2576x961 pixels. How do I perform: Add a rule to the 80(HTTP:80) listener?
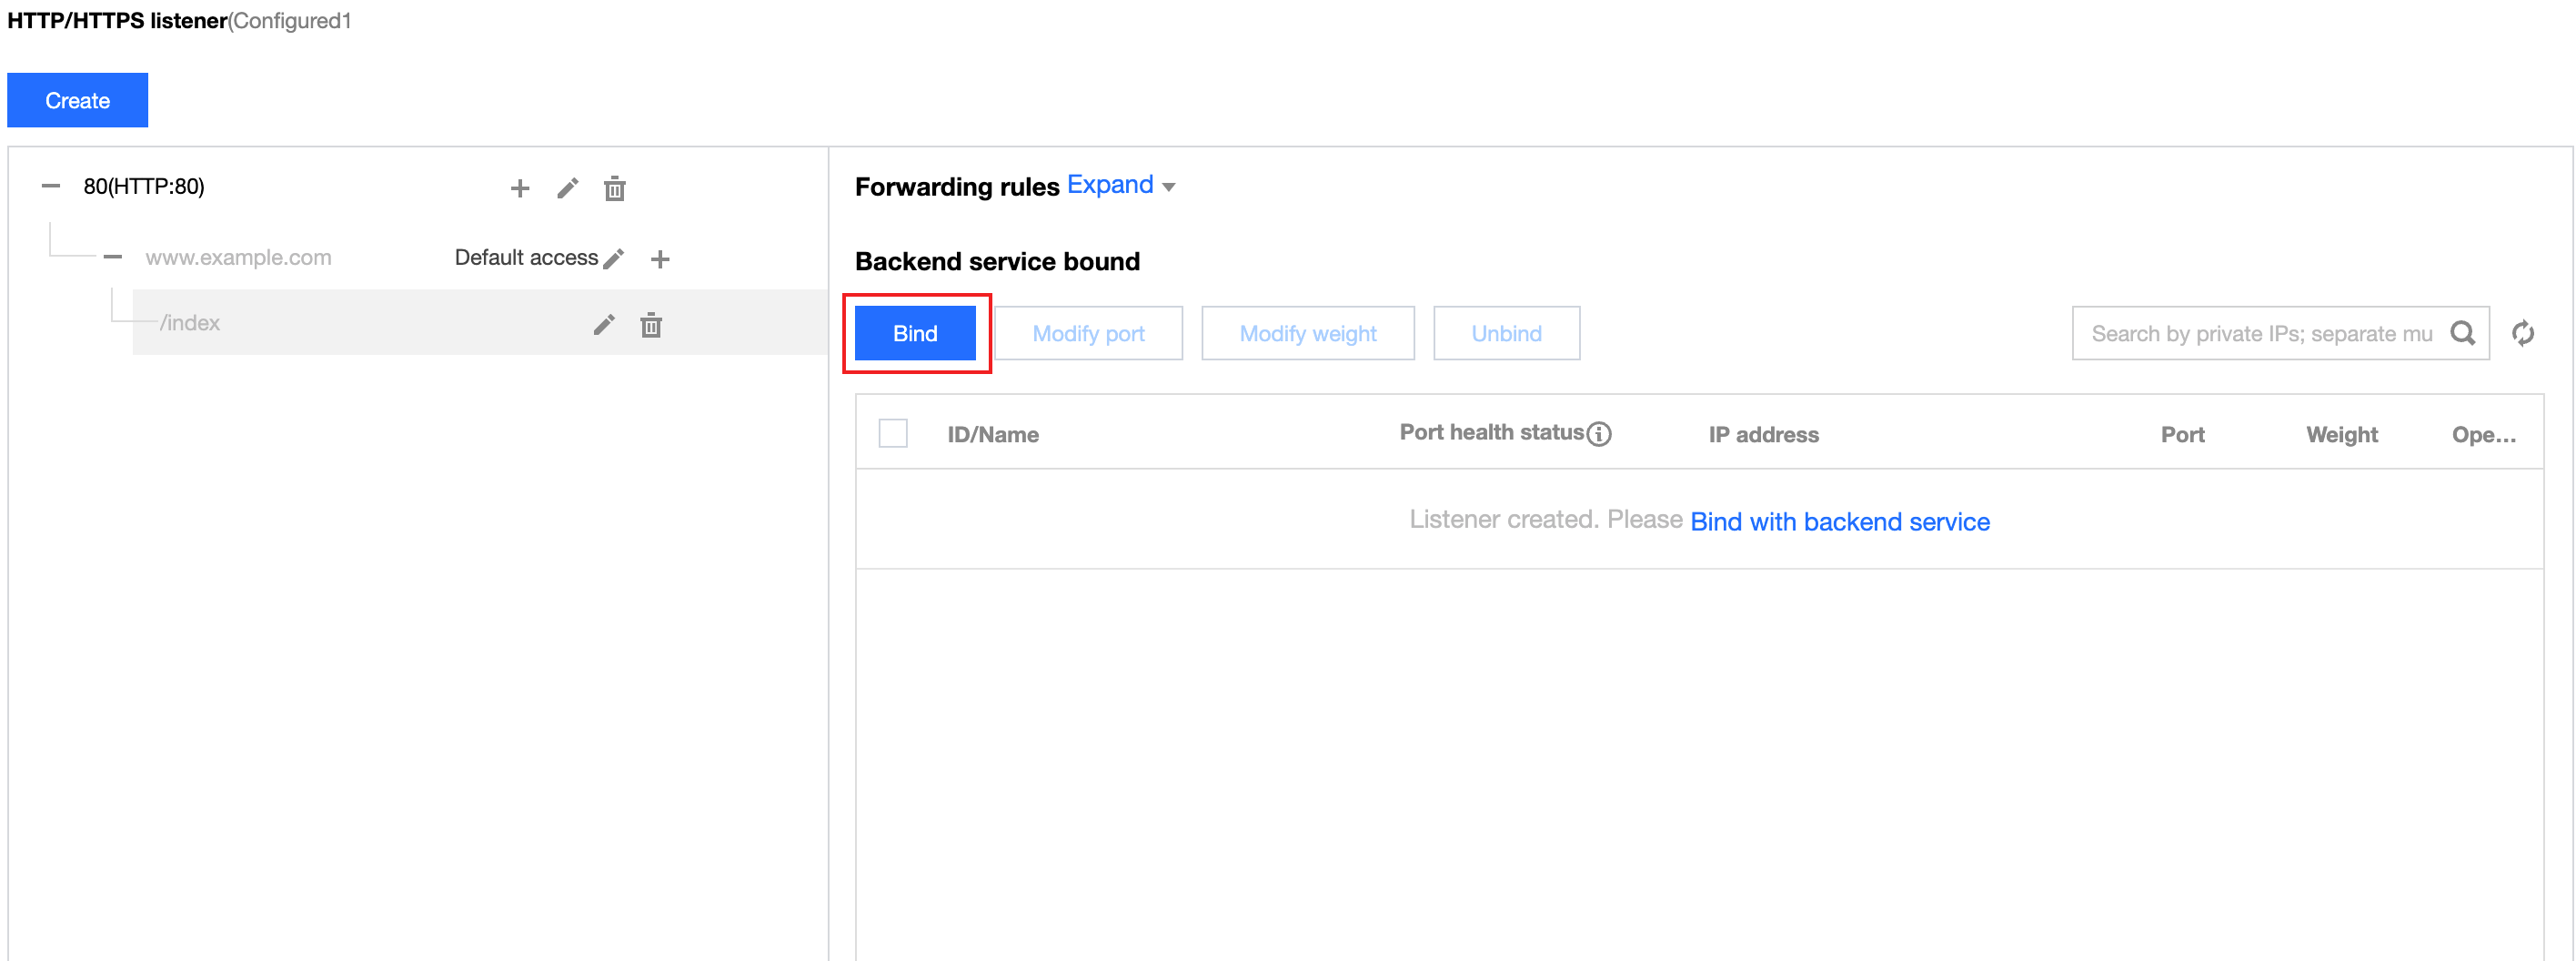click(x=519, y=188)
